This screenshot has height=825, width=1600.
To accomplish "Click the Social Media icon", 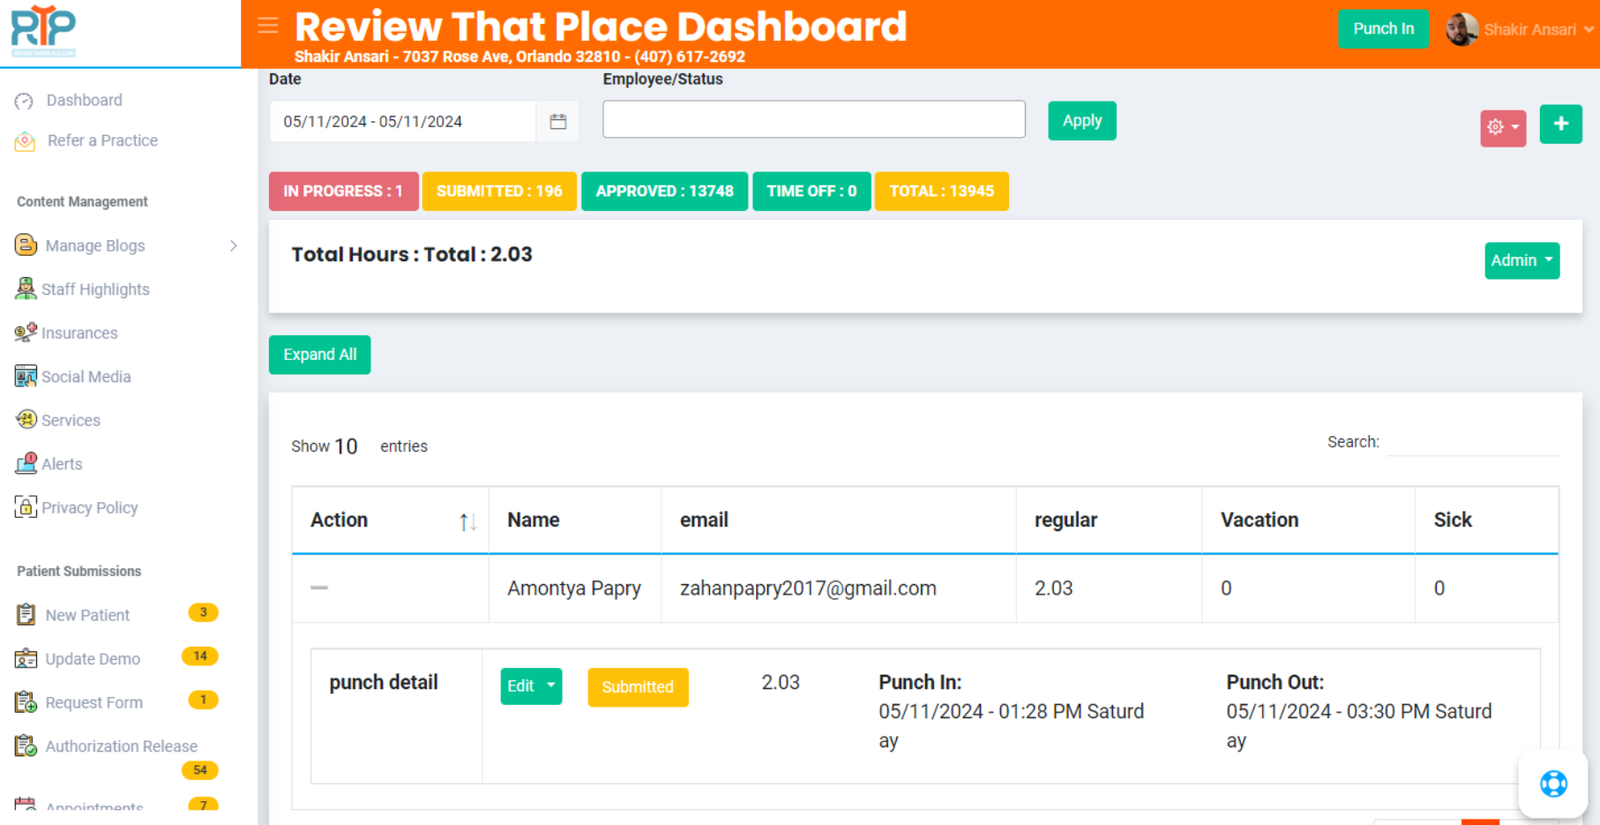I will [x=25, y=376].
